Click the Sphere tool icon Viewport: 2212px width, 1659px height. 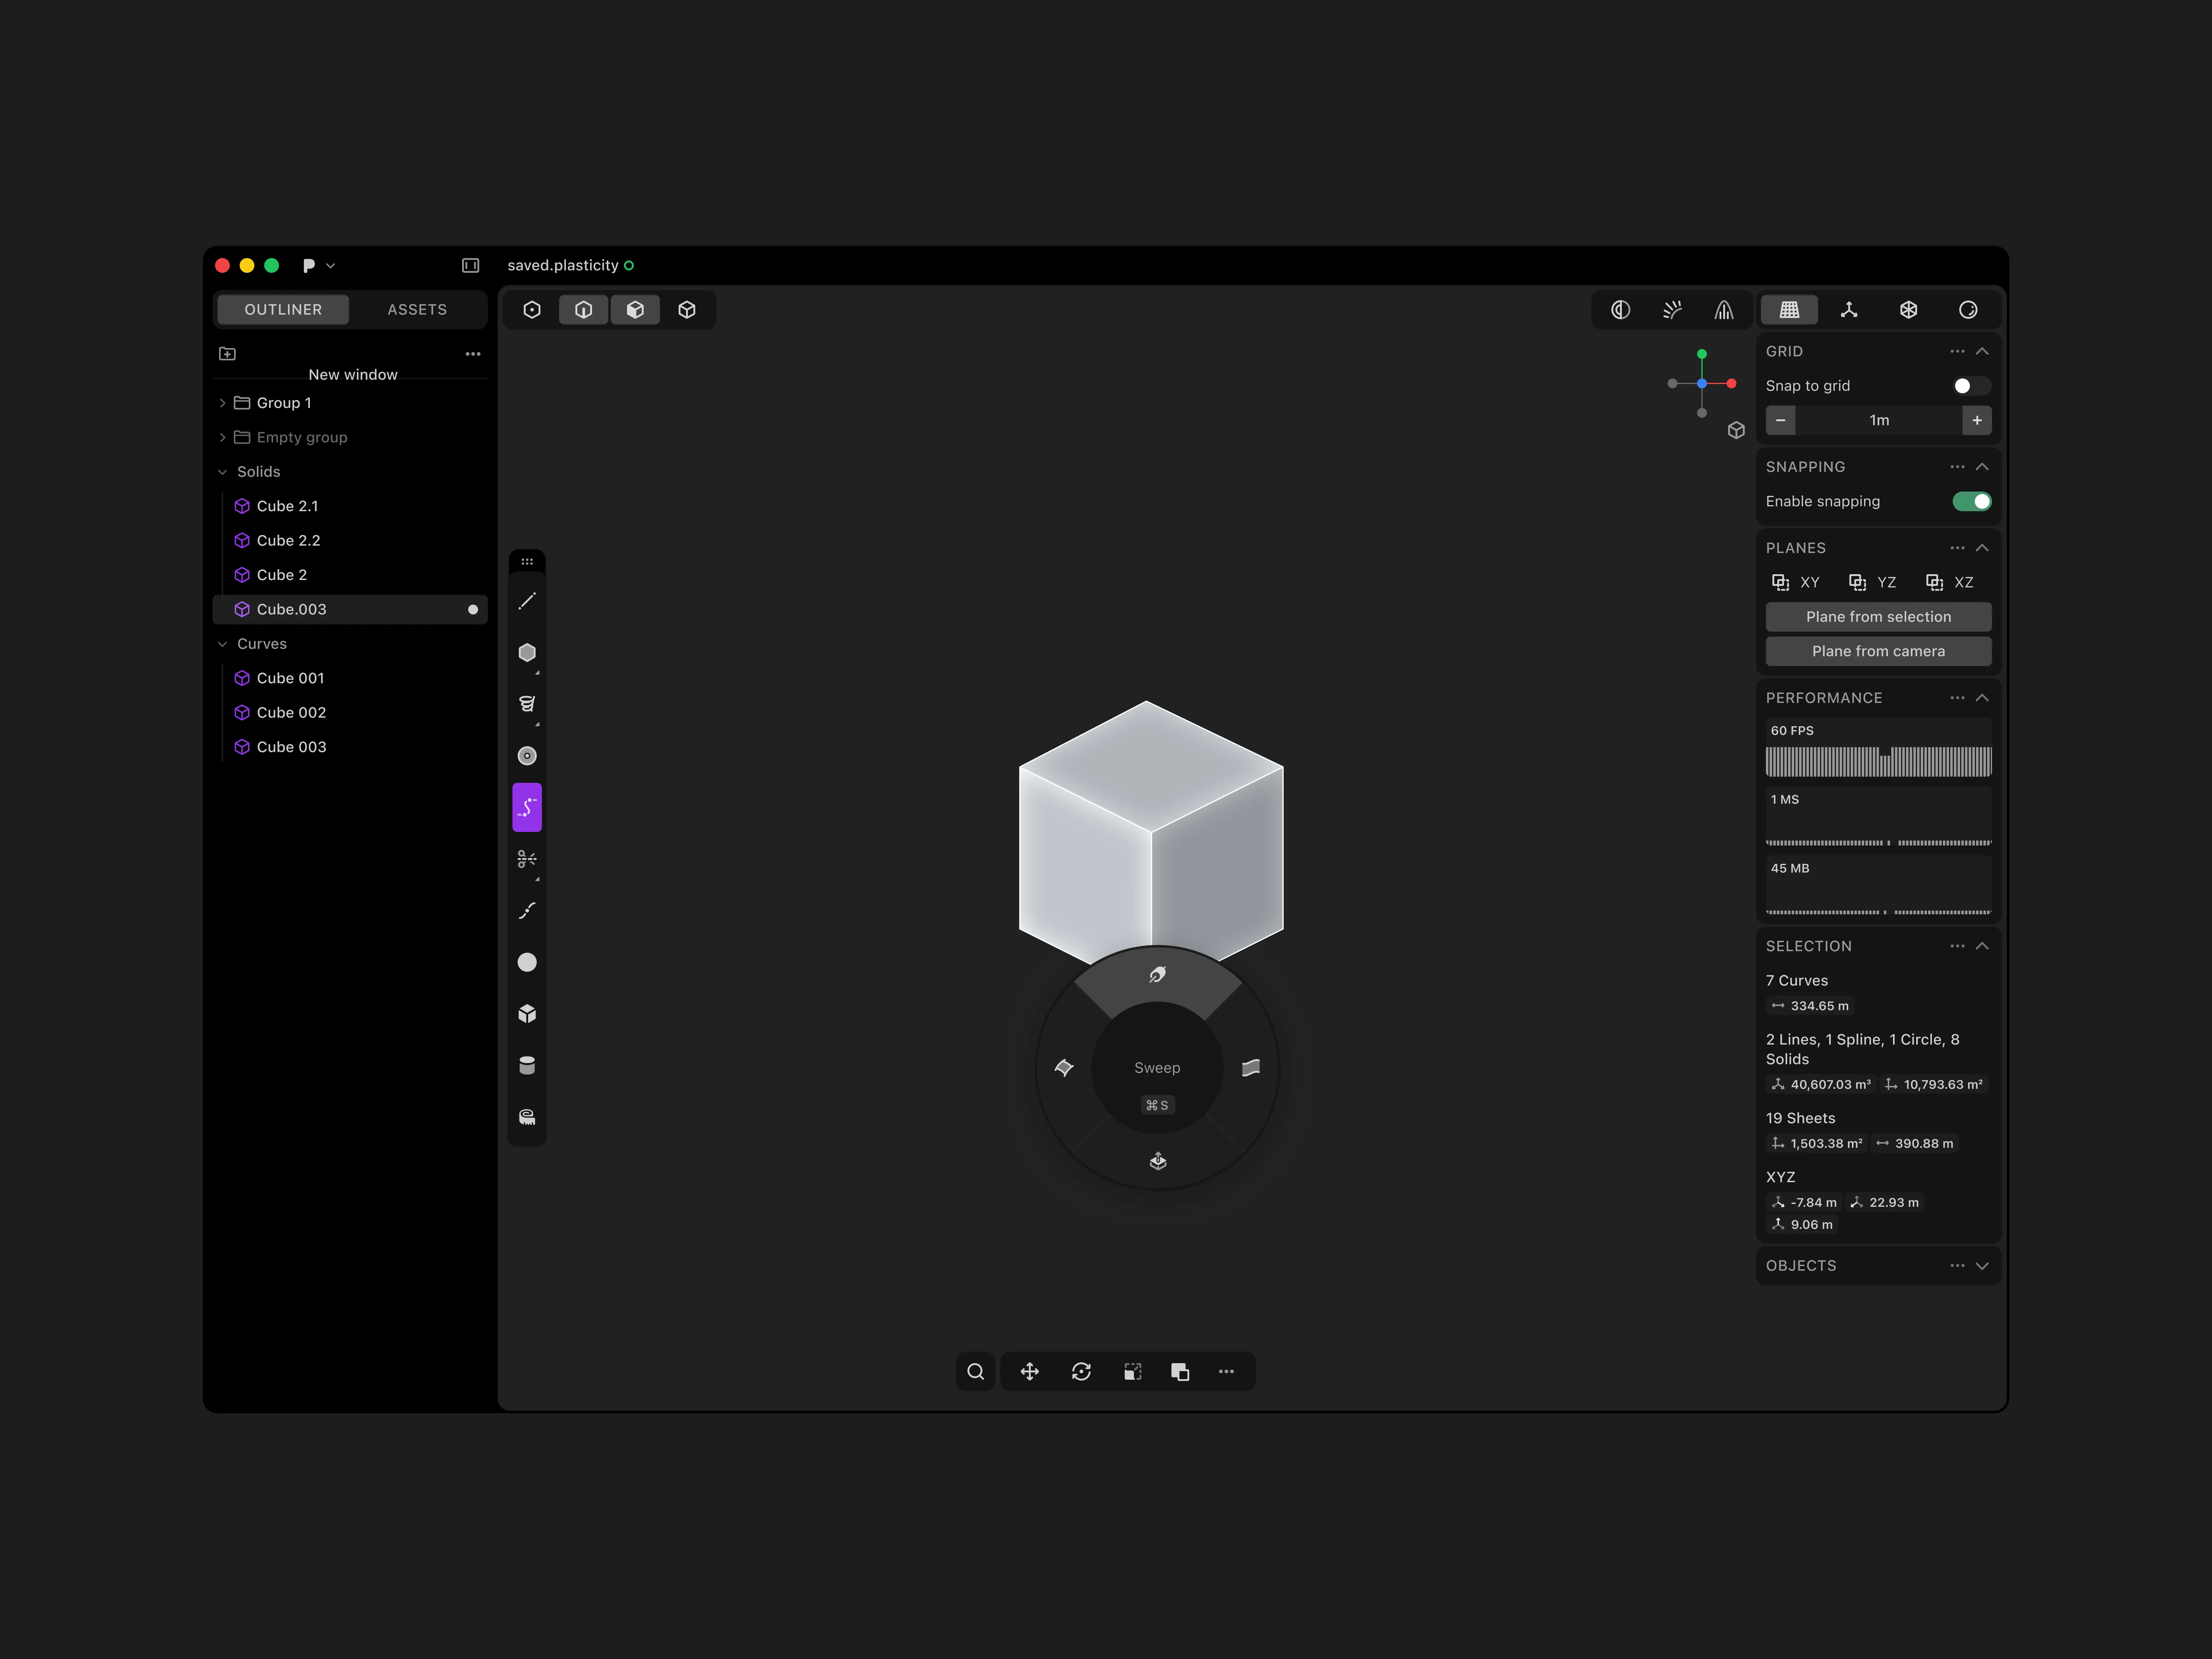coord(527,962)
